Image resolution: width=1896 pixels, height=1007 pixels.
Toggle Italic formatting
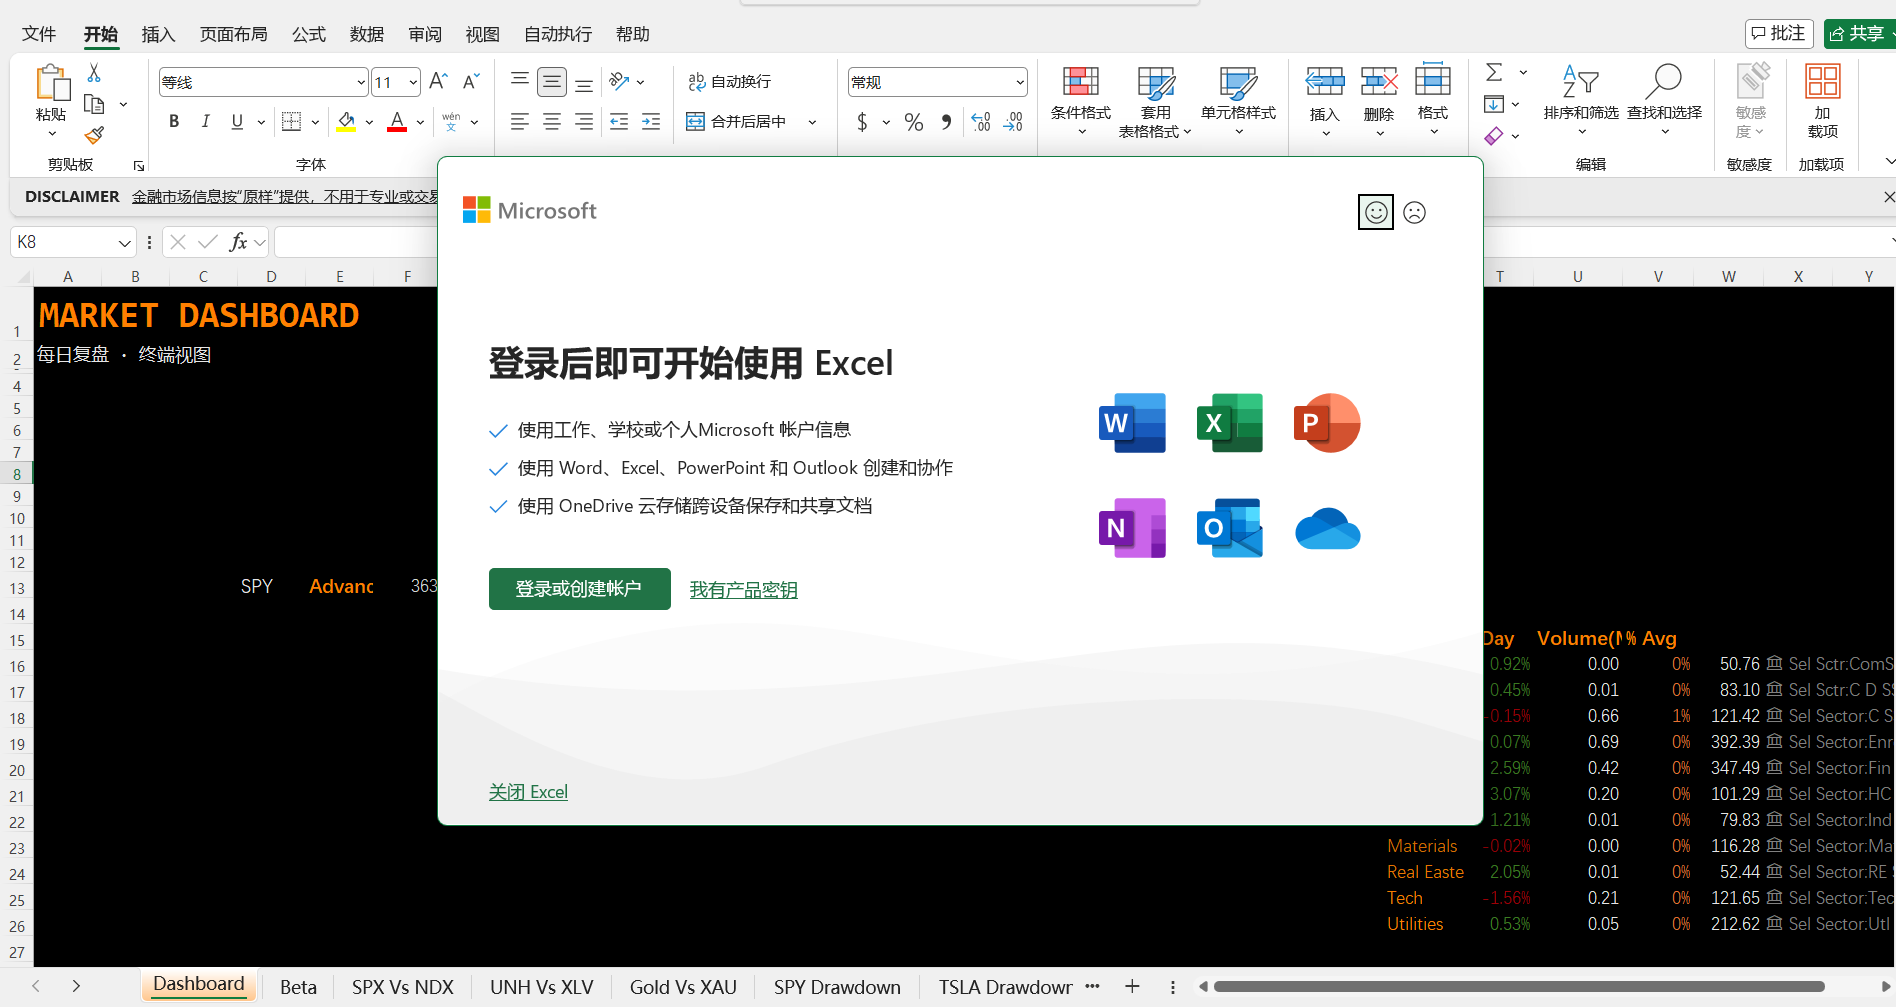205,122
